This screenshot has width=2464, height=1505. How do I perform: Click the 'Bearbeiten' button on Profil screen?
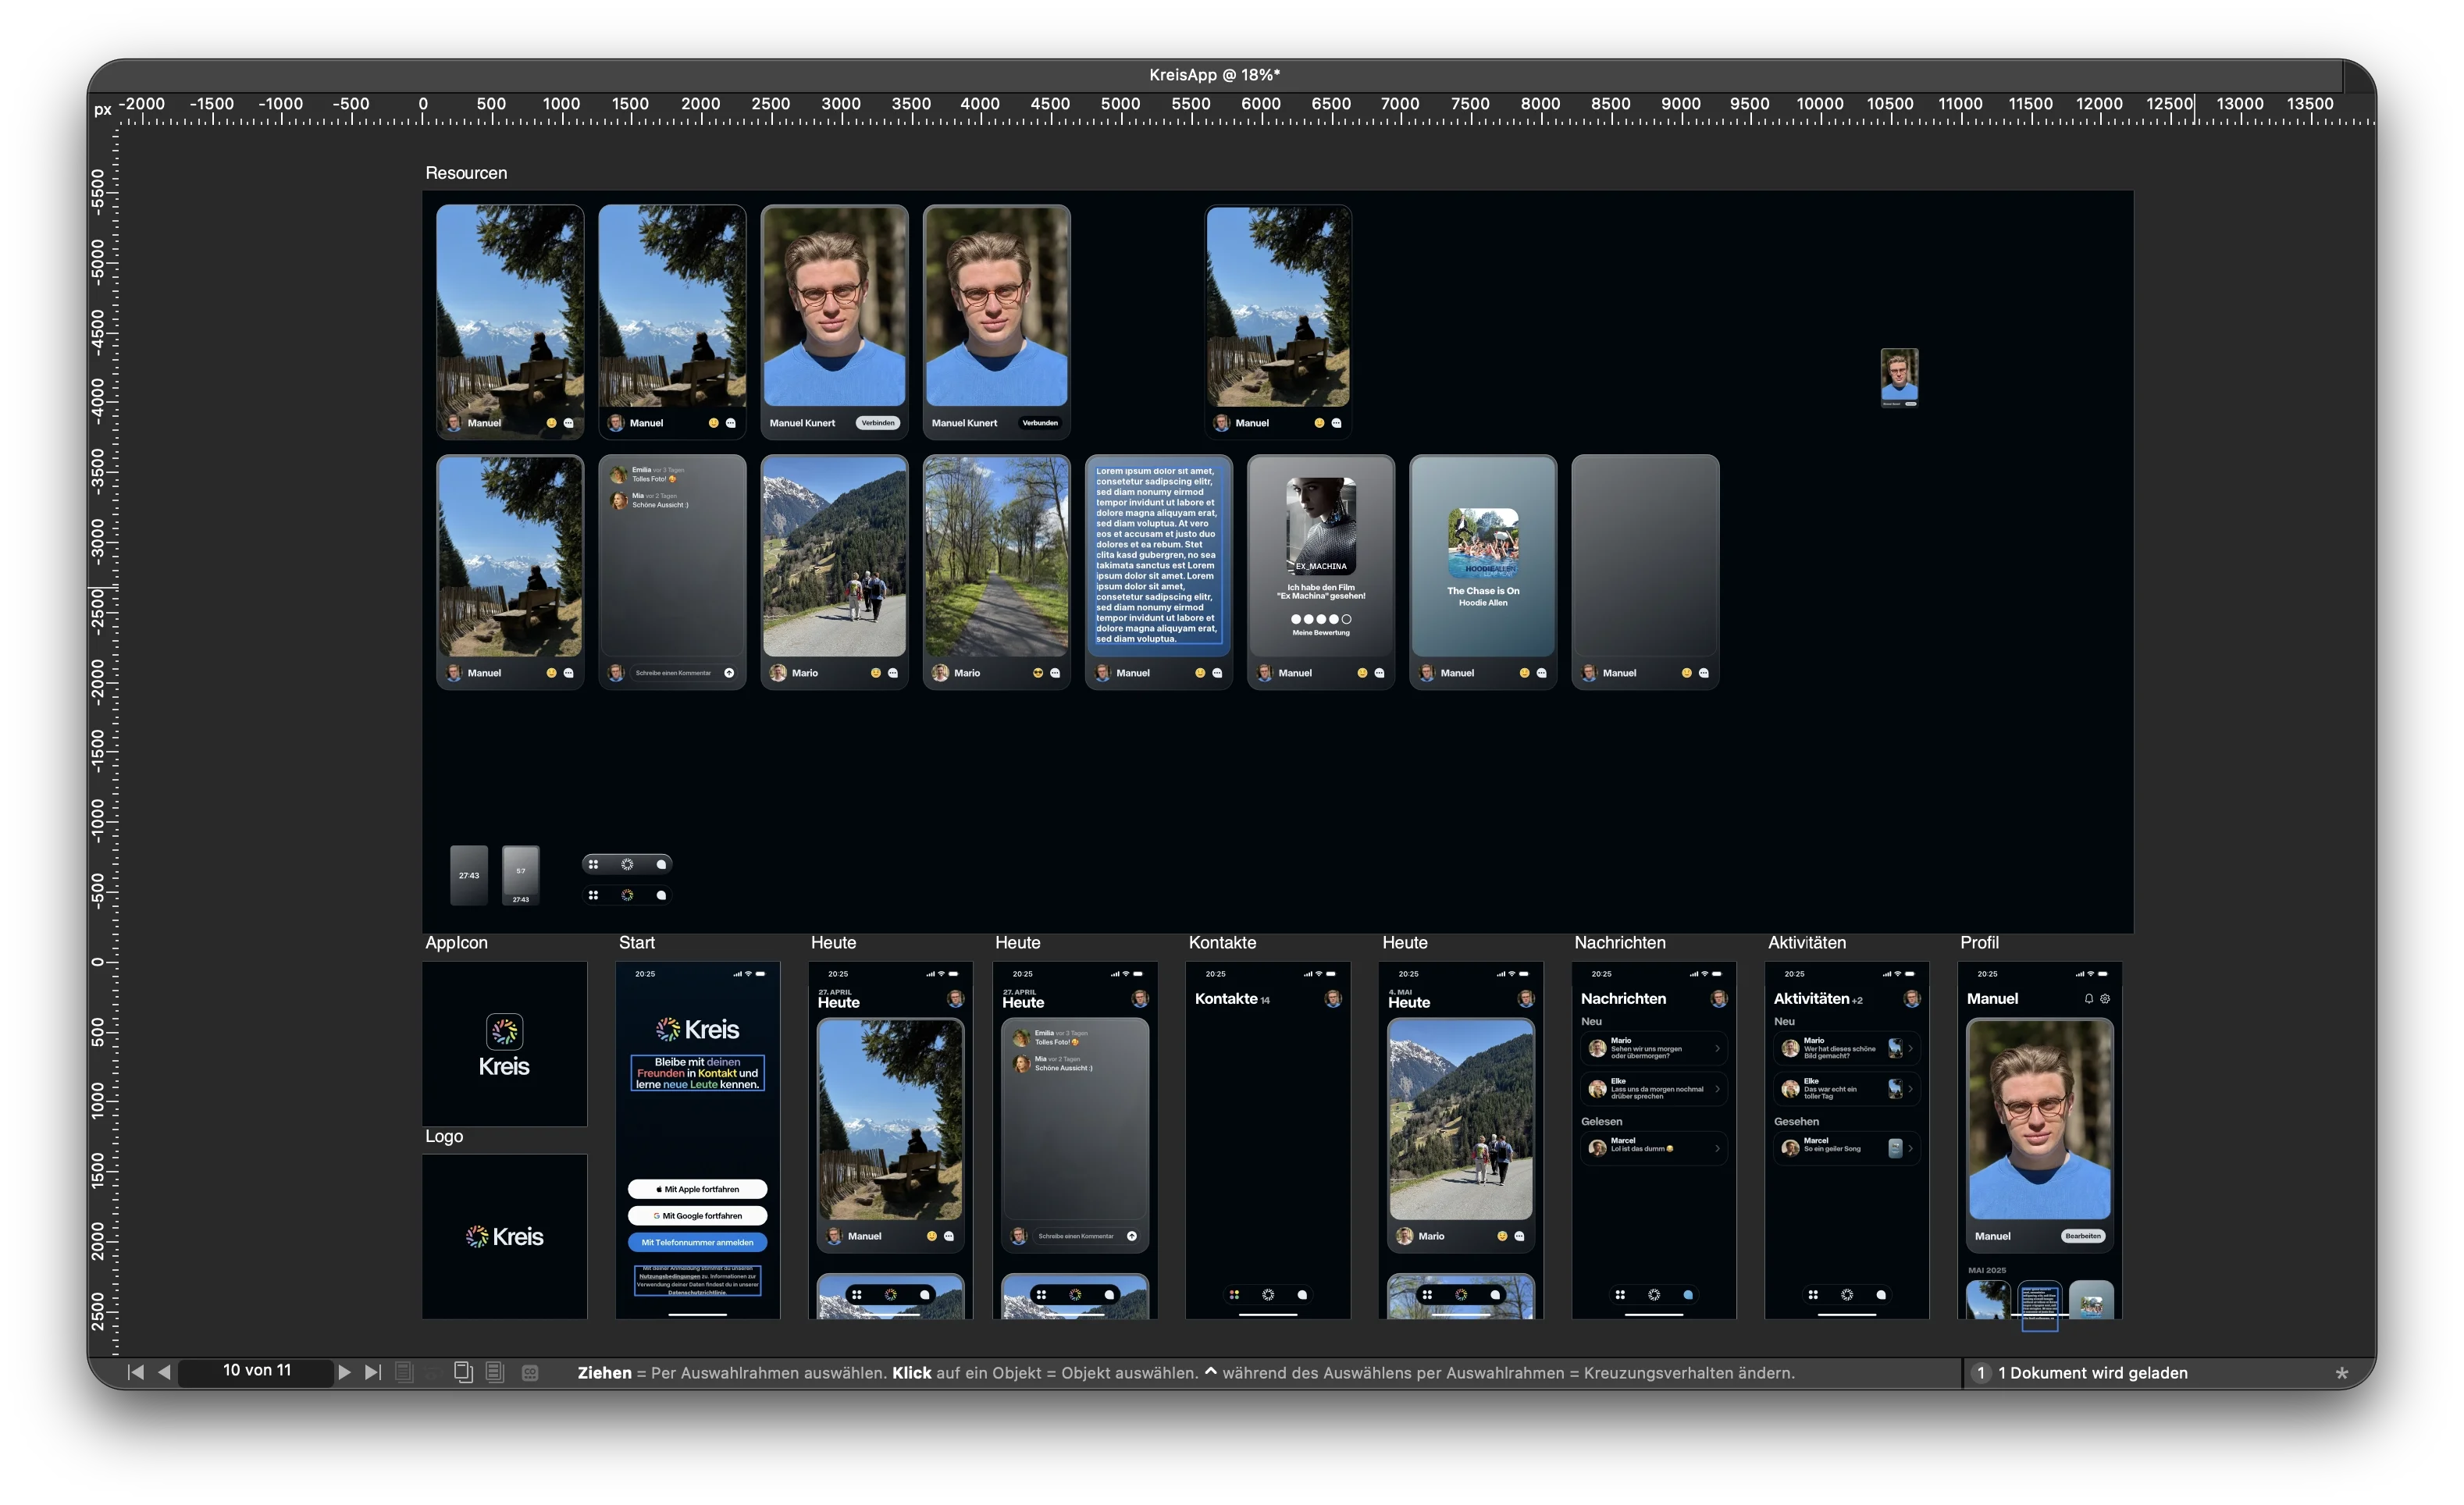(x=2083, y=1236)
